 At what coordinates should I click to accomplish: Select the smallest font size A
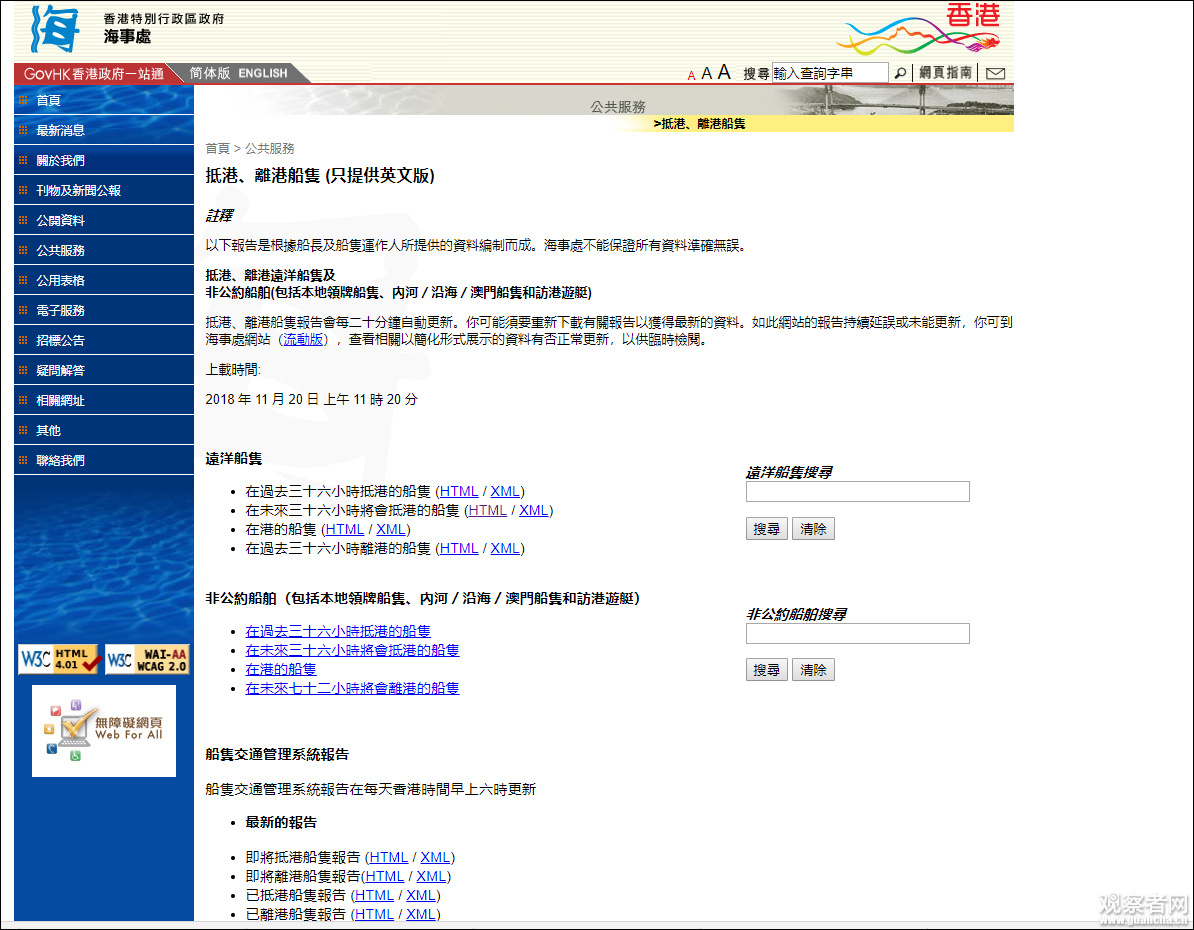(691, 75)
